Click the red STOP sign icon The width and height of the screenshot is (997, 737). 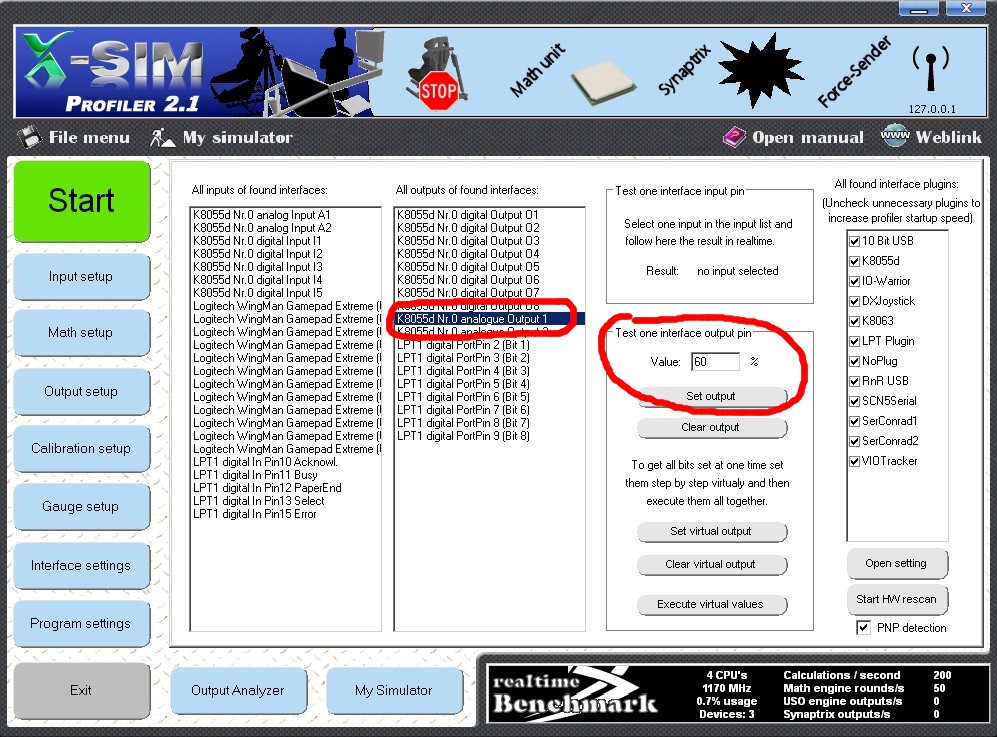tap(438, 93)
